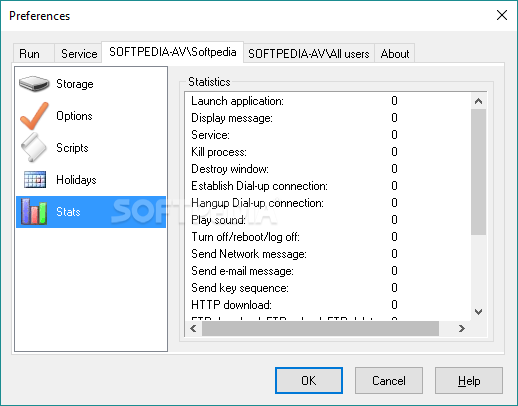Open the SOFTPEDIA-AV\All users tab
This screenshot has height=406, width=518.
point(309,54)
